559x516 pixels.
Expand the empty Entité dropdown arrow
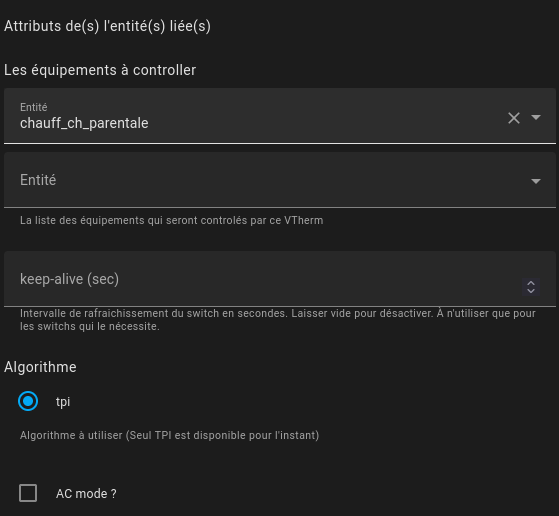(x=536, y=181)
